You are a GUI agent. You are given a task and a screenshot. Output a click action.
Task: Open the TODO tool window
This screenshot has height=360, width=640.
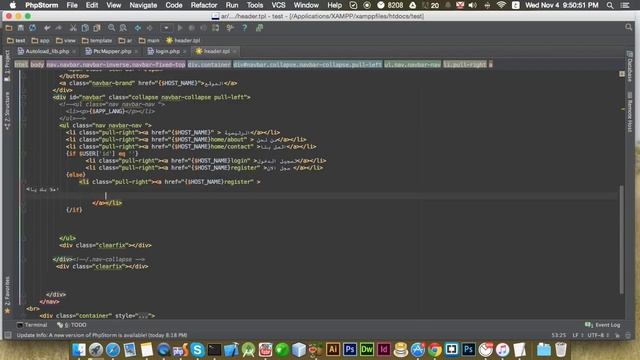point(72,325)
